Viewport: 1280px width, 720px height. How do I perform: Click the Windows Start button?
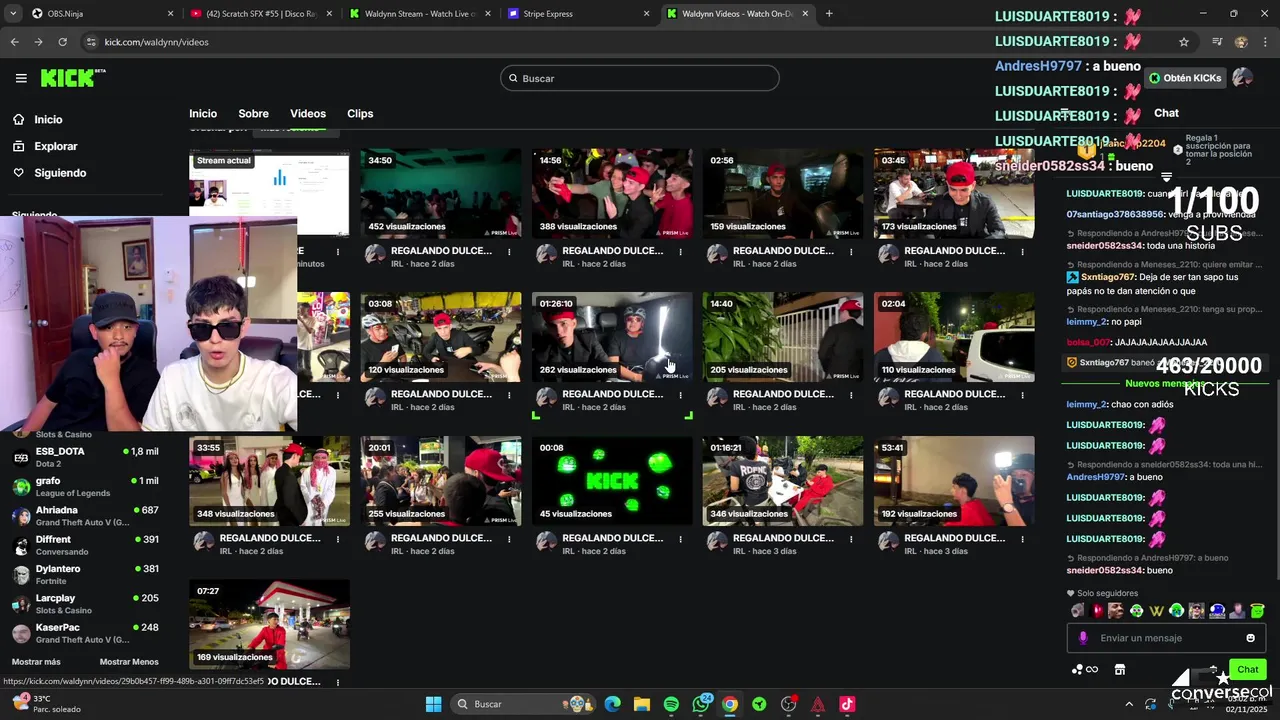coord(433,704)
